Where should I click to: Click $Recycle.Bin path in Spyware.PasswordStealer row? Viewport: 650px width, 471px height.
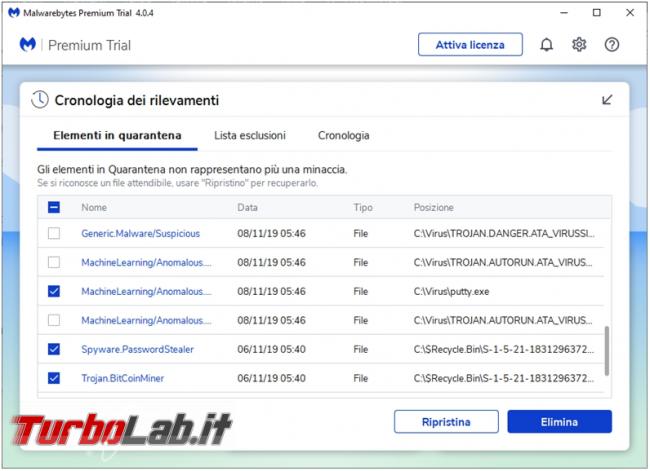tap(504, 349)
